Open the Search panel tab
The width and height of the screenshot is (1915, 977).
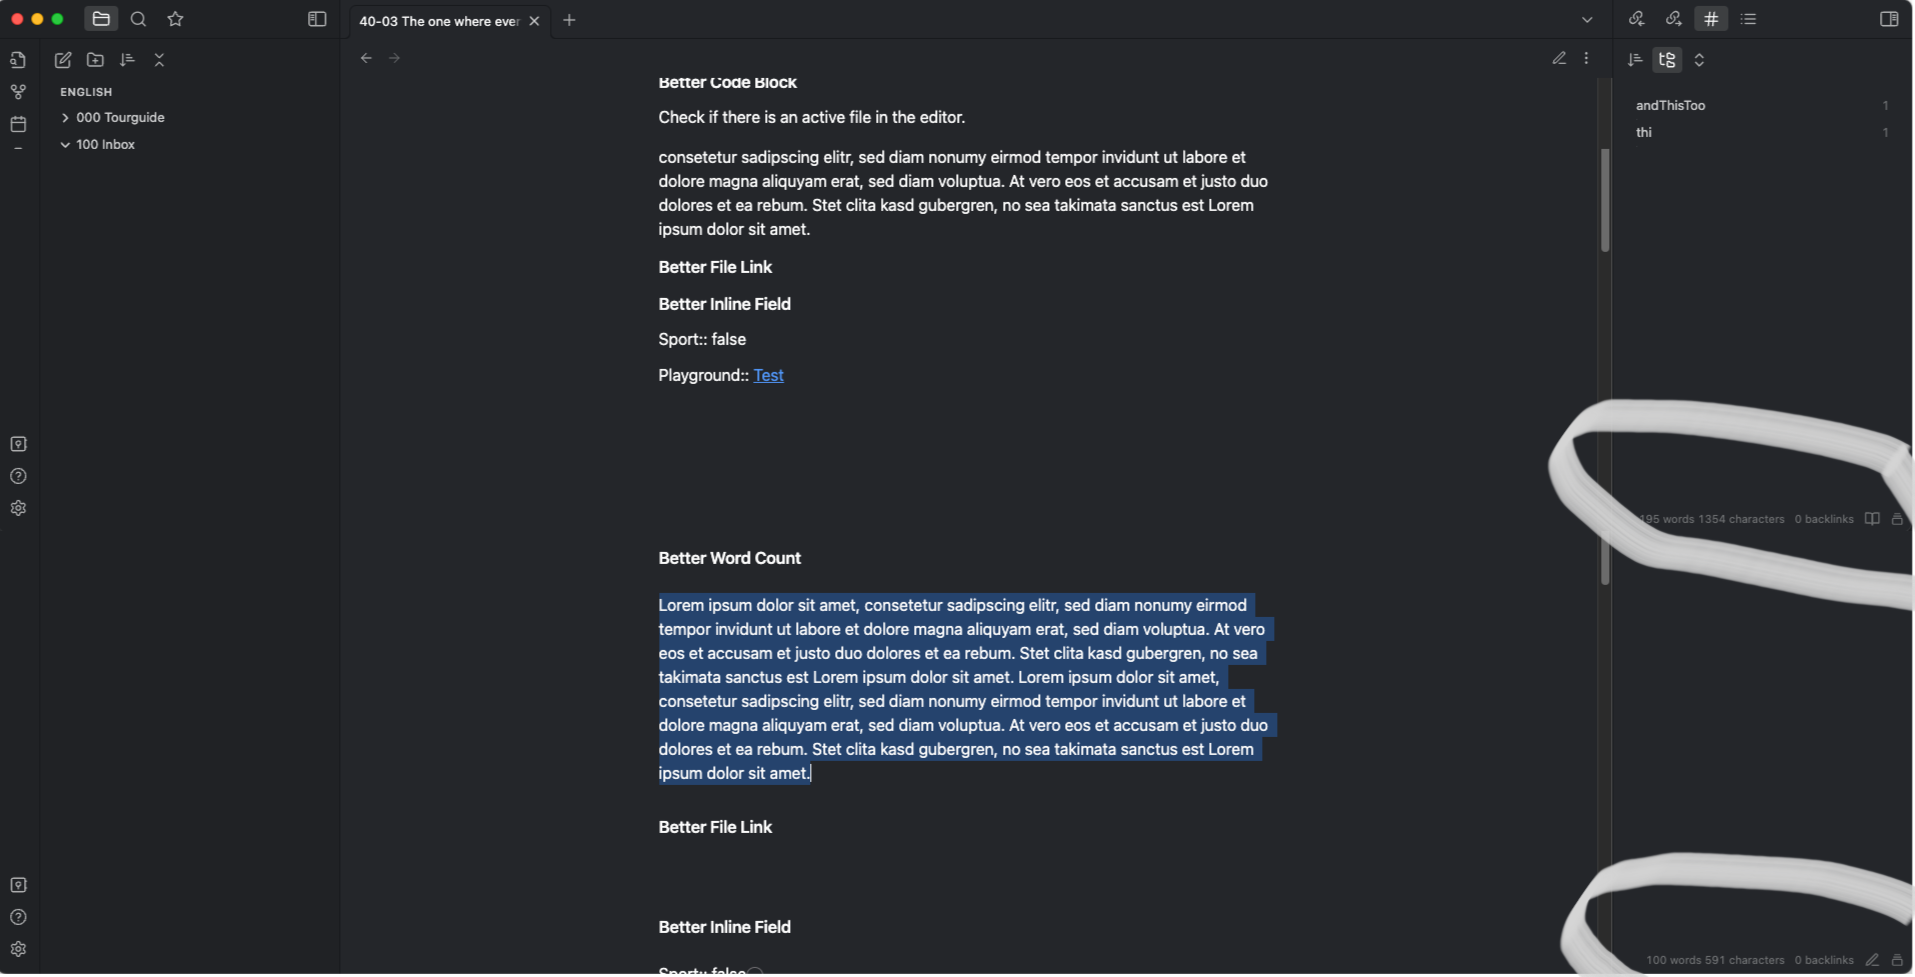point(138,19)
